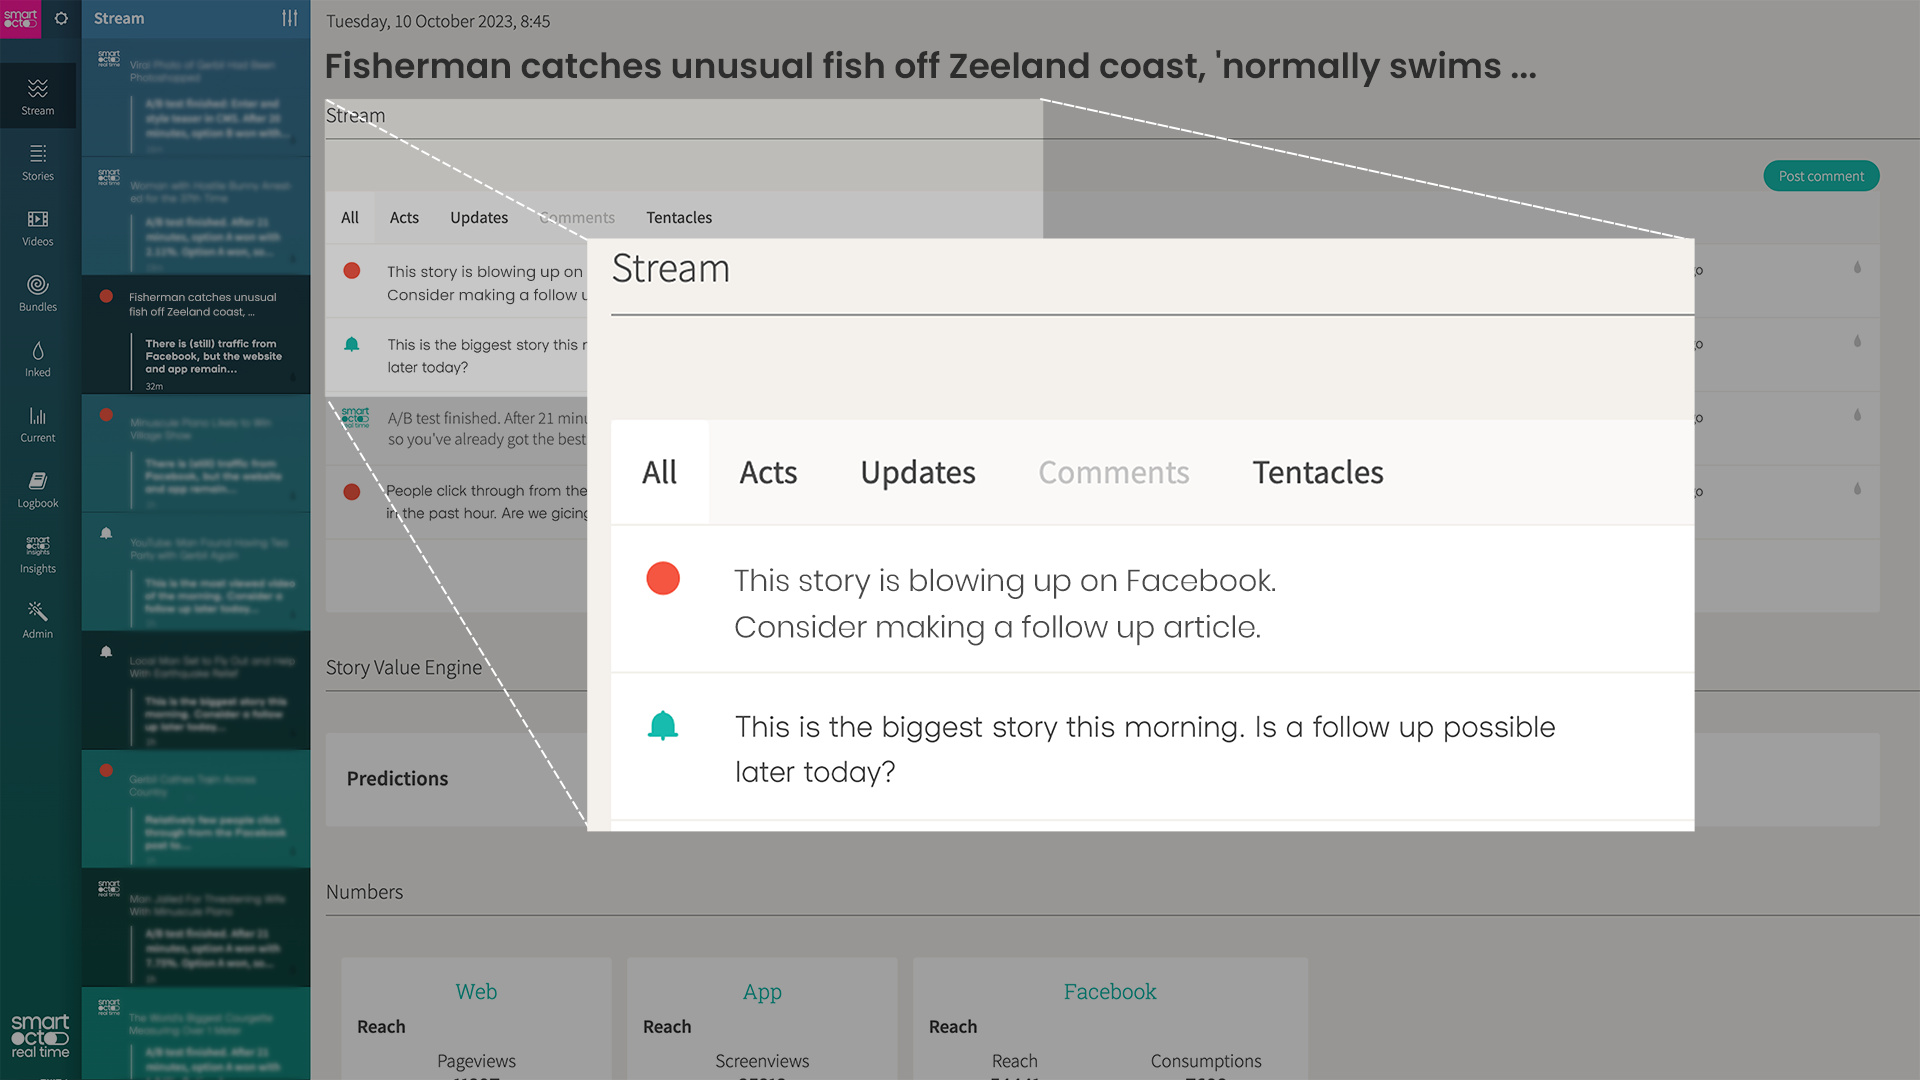Select the All tab in Stream
1920x1080 pixels.
(350, 217)
